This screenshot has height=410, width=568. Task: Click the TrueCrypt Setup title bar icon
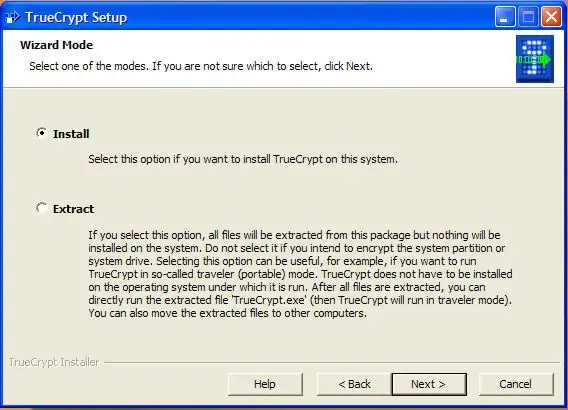tap(13, 17)
